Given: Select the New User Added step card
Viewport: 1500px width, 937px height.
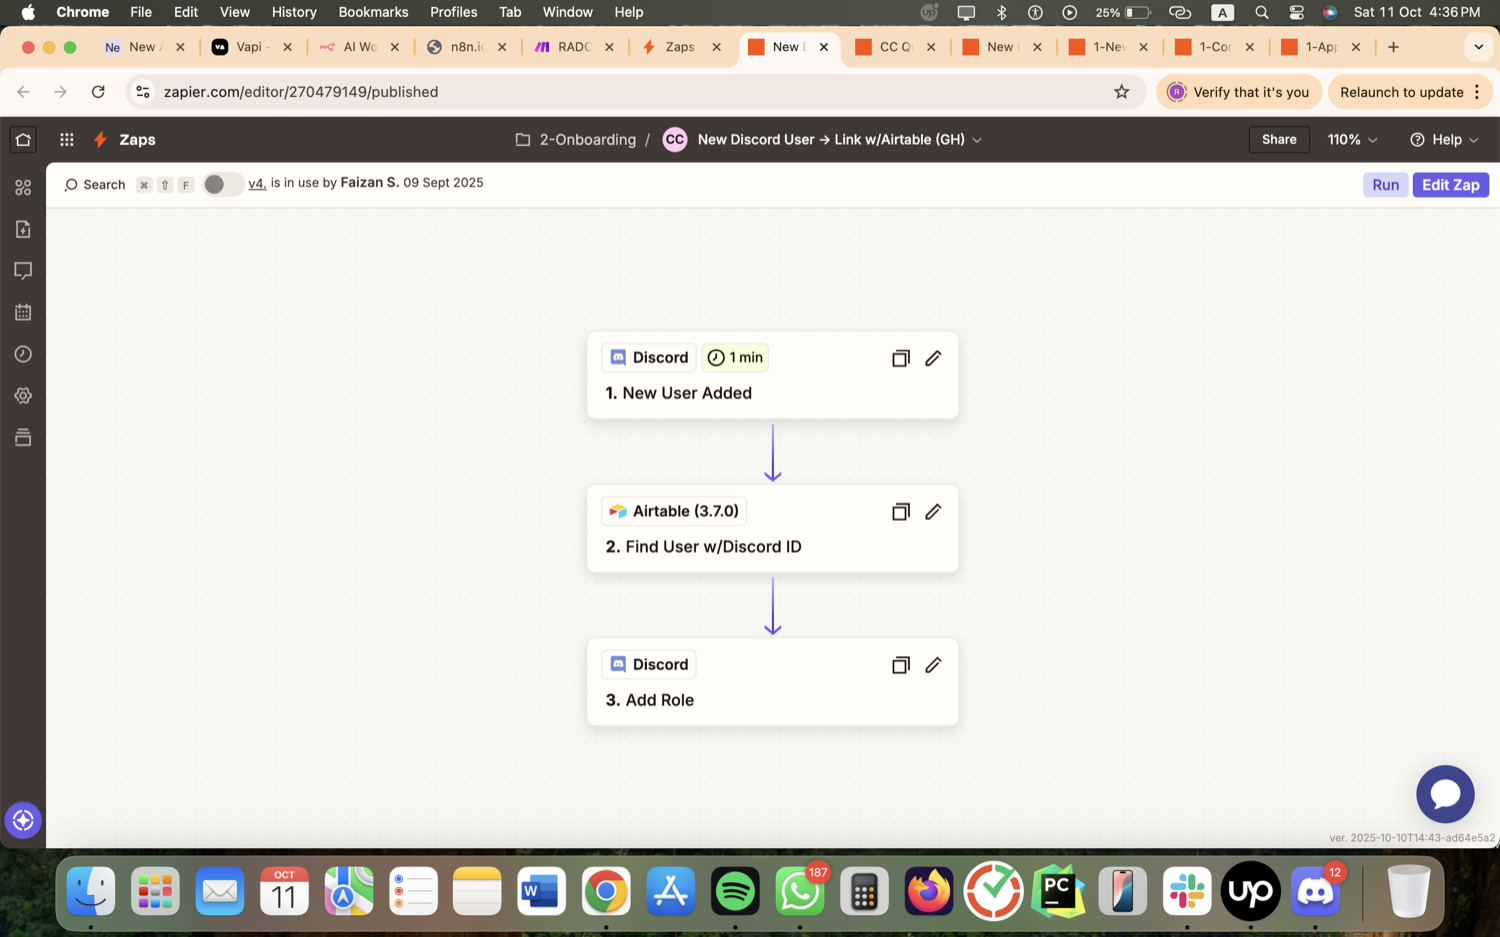Looking at the screenshot, I should click(x=772, y=375).
